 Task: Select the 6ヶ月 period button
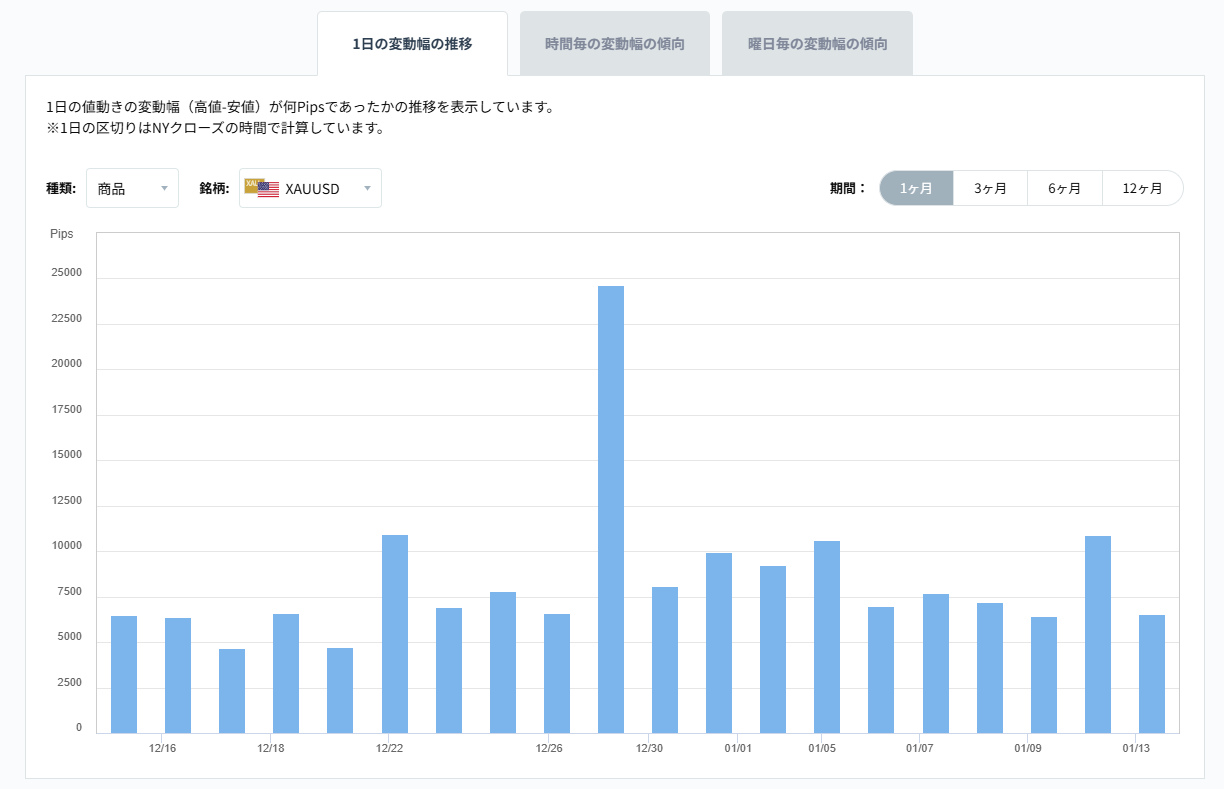[x=1064, y=188]
